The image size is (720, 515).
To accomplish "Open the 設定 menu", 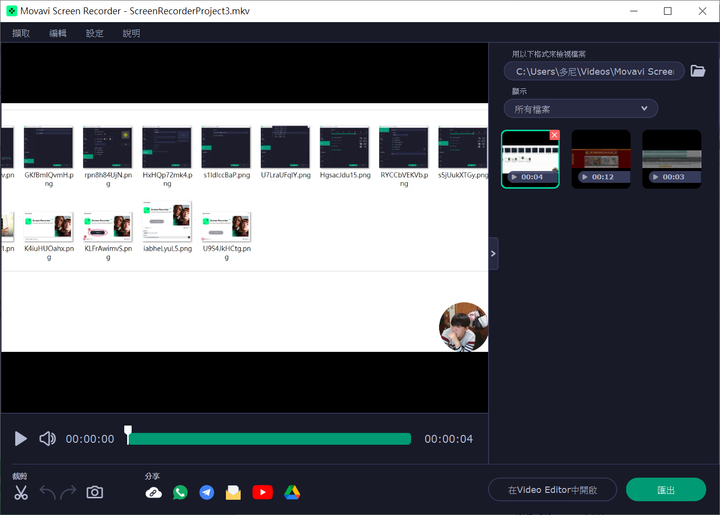I will 95,33.
